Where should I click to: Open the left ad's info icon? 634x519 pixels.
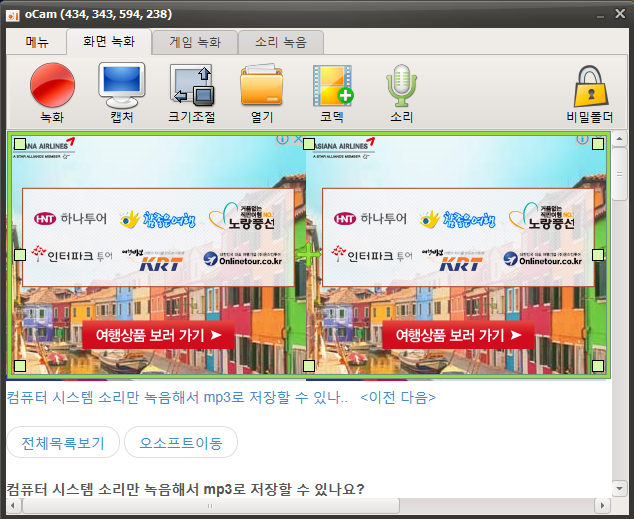(x=282, y=140)
